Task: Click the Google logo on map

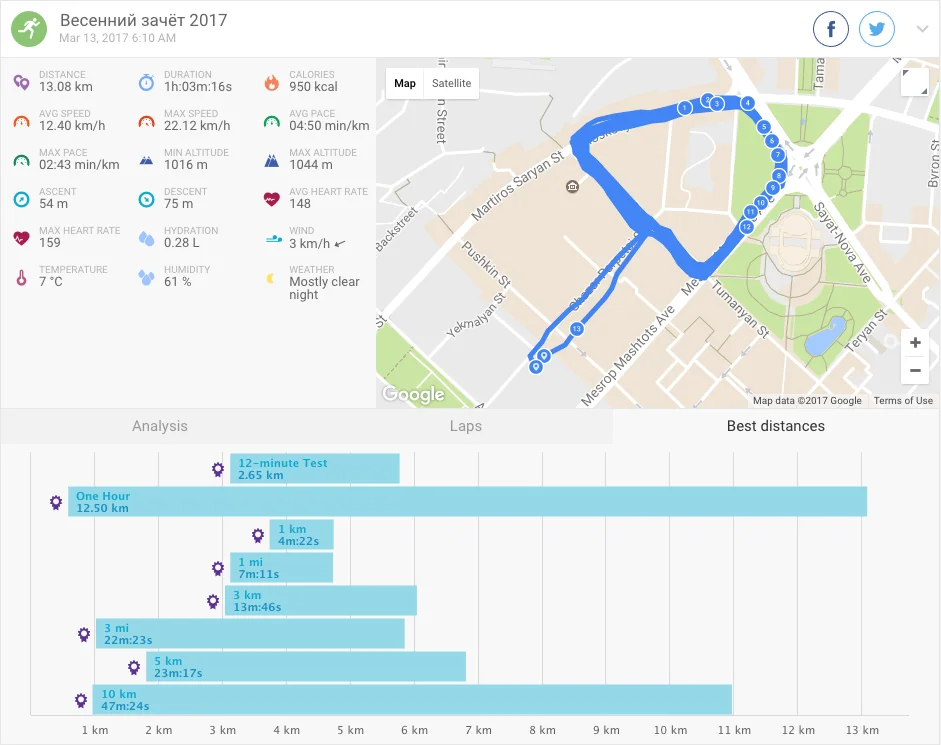Action: pos(413,394)
